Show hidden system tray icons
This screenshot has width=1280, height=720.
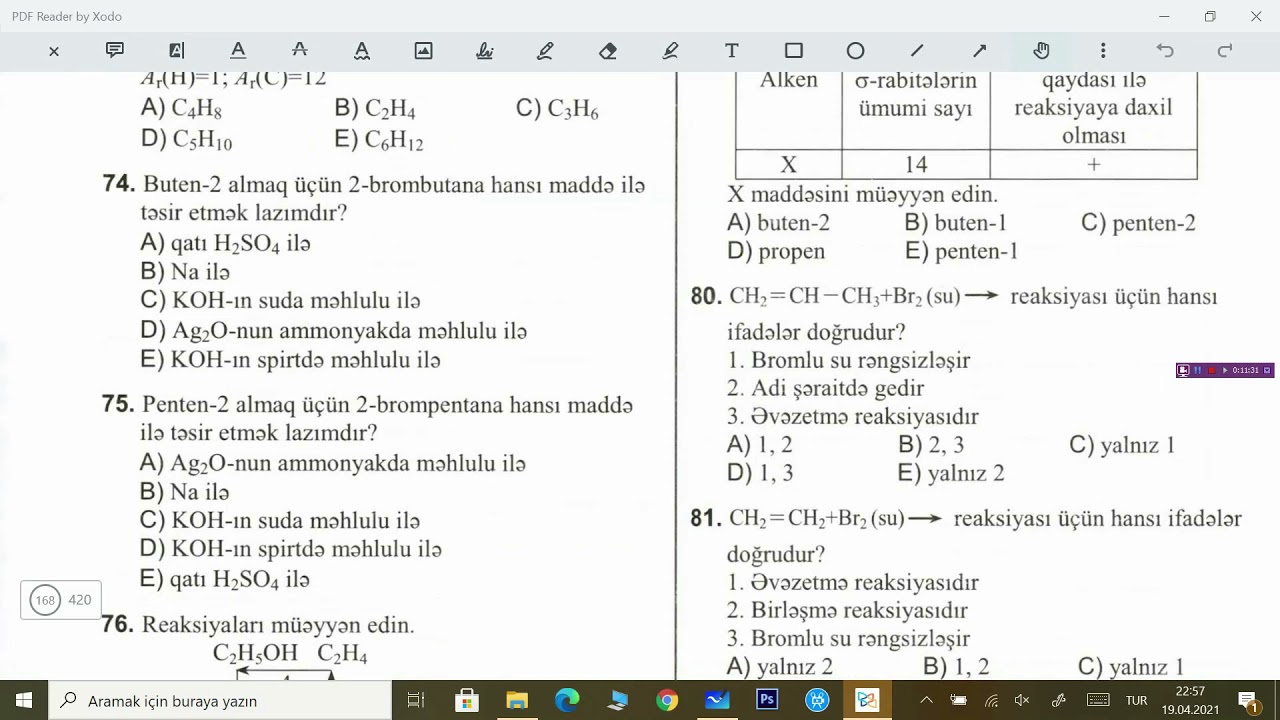click(x=927, y=700)
